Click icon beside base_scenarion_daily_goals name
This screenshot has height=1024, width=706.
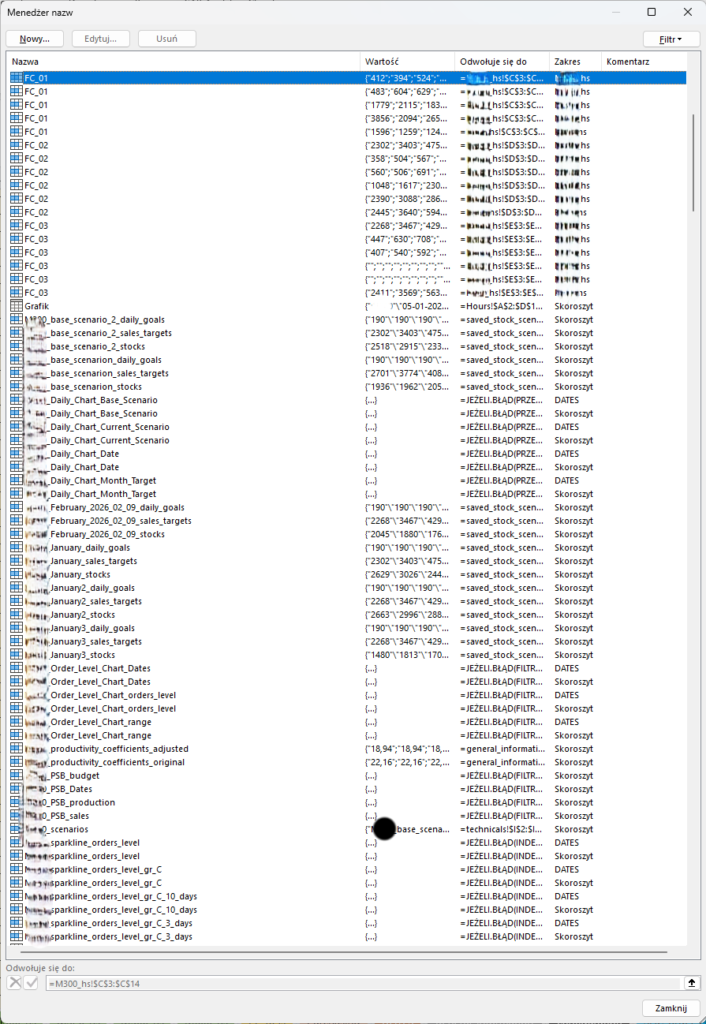16,360
